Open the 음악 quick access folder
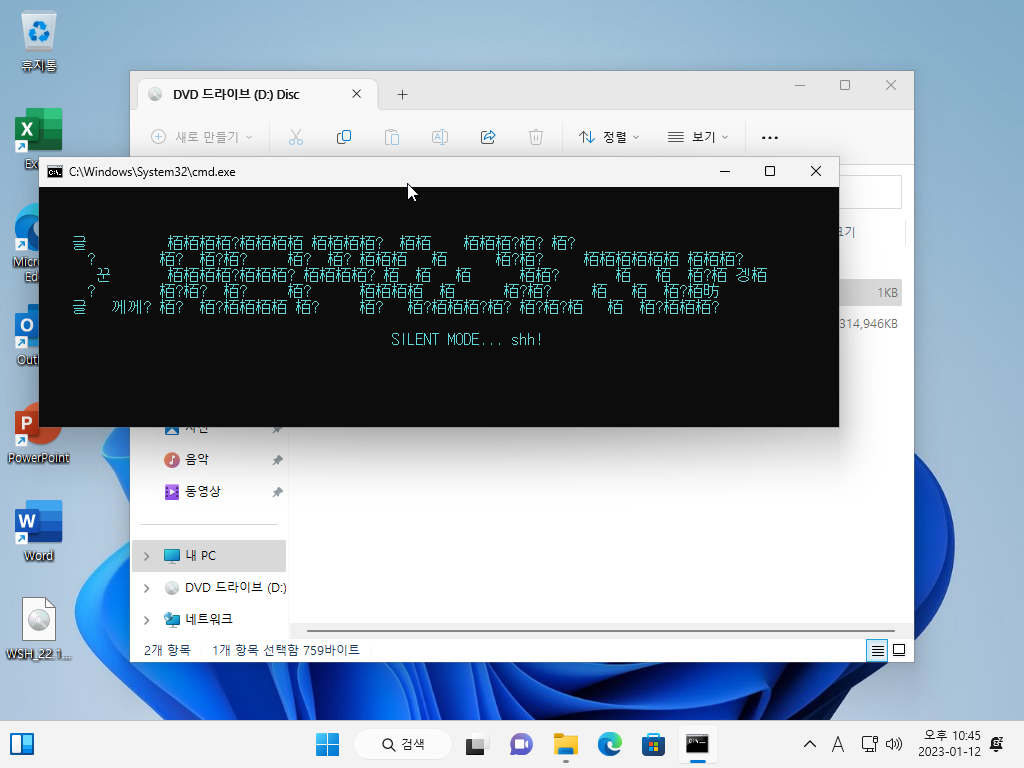Image resolution: width=1024 pixels, height=768 pixels. (197, 460)
